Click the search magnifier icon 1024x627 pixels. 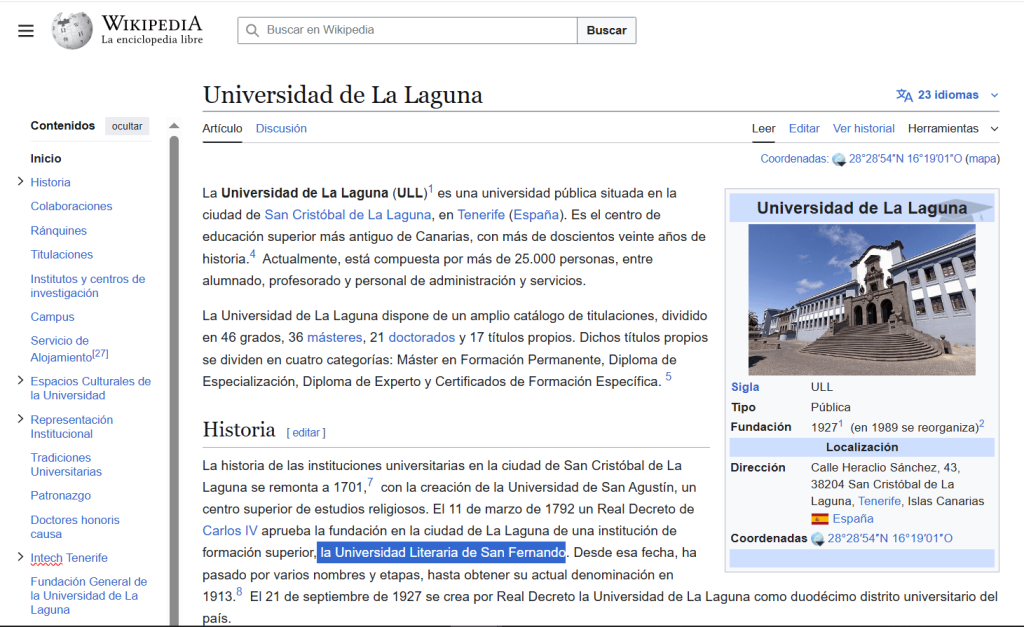click(x=252, y=30)
